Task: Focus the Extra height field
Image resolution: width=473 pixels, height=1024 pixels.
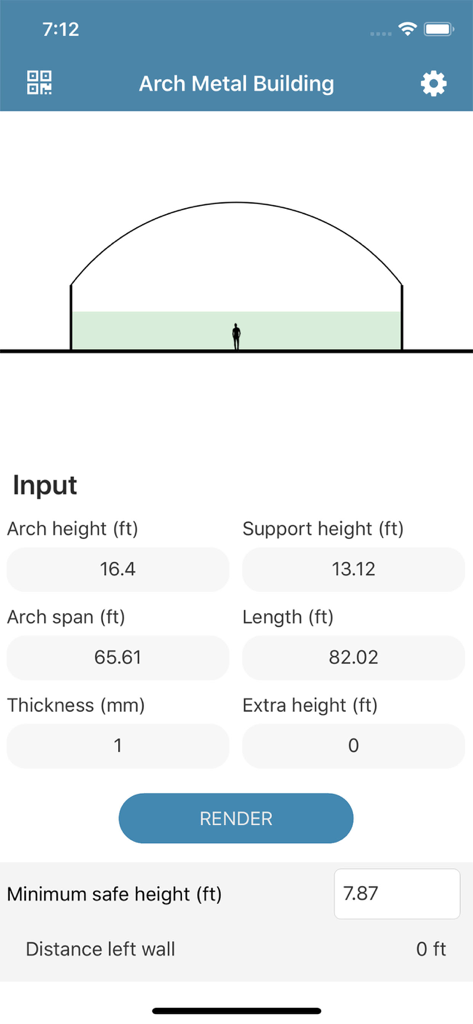Action: [x=353, y=746]
